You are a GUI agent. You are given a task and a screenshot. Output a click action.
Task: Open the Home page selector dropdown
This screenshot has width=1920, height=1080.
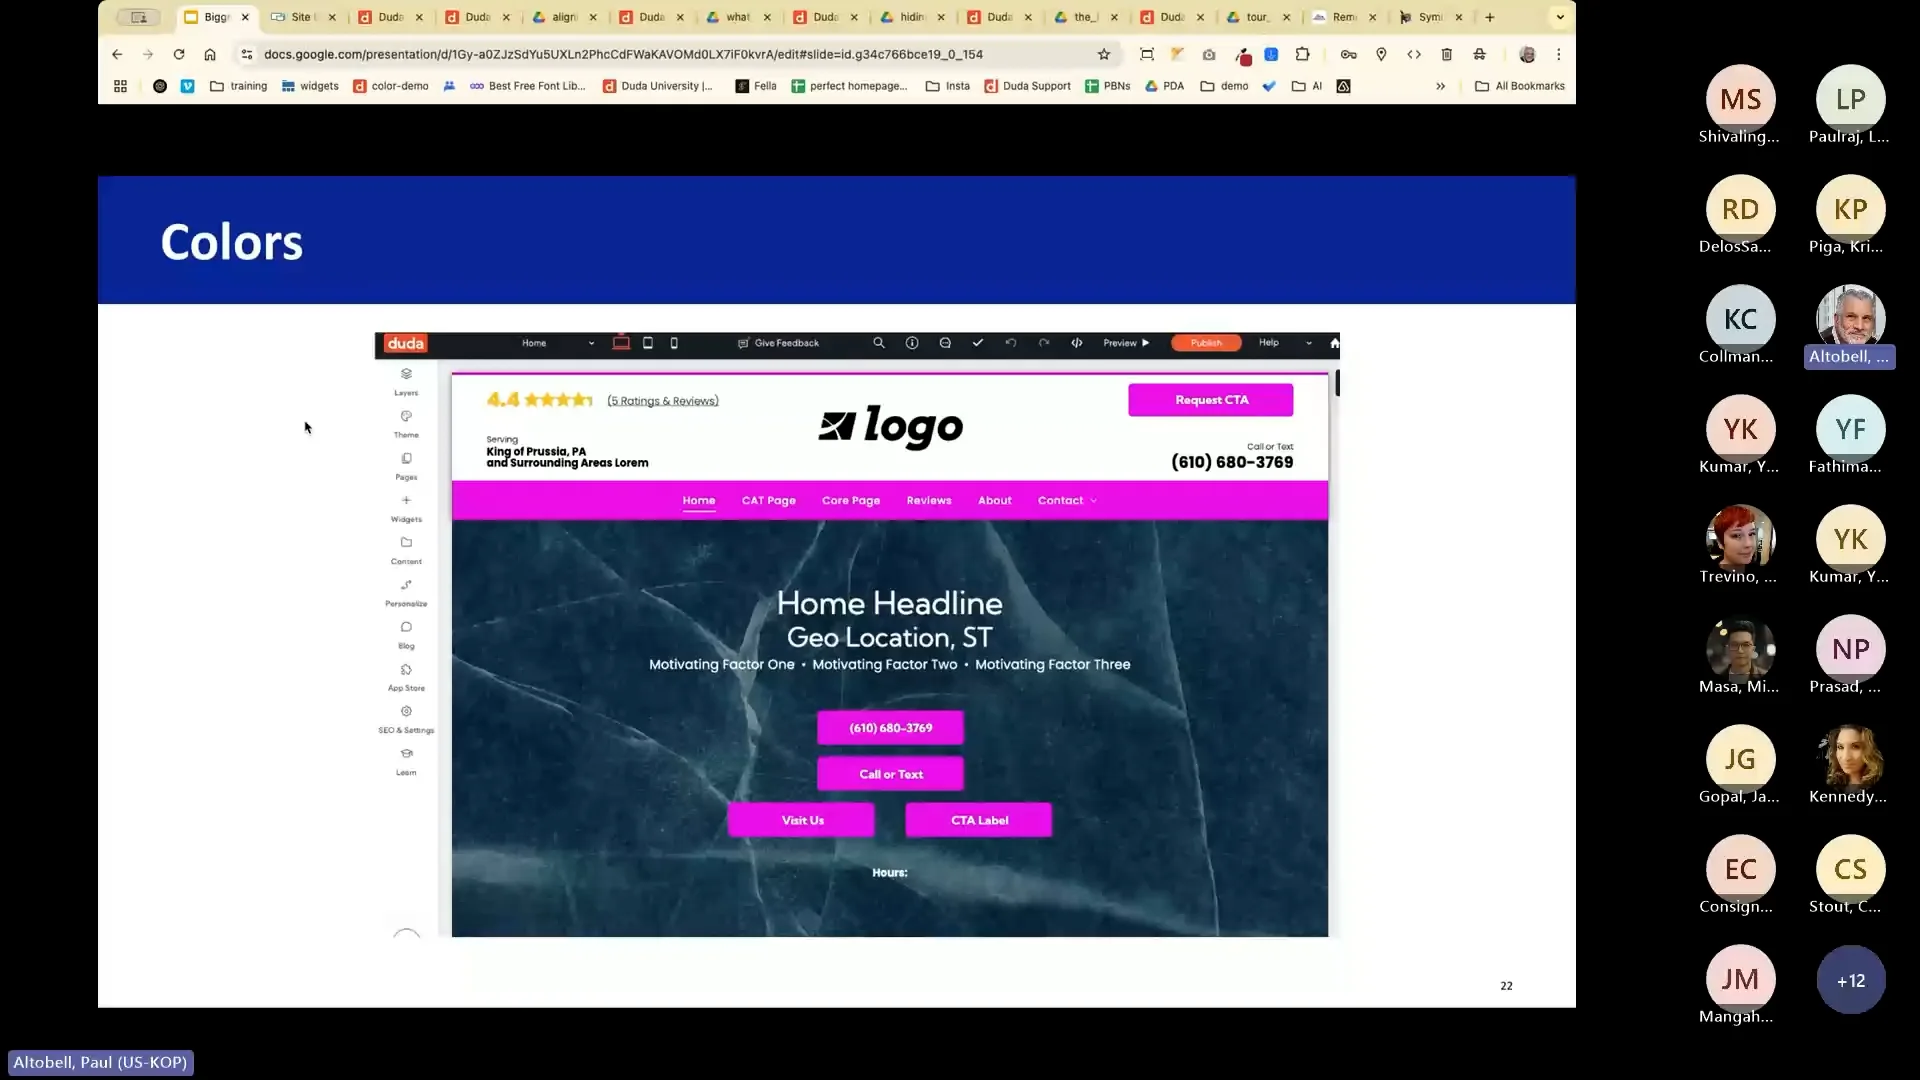click(558, 343)
